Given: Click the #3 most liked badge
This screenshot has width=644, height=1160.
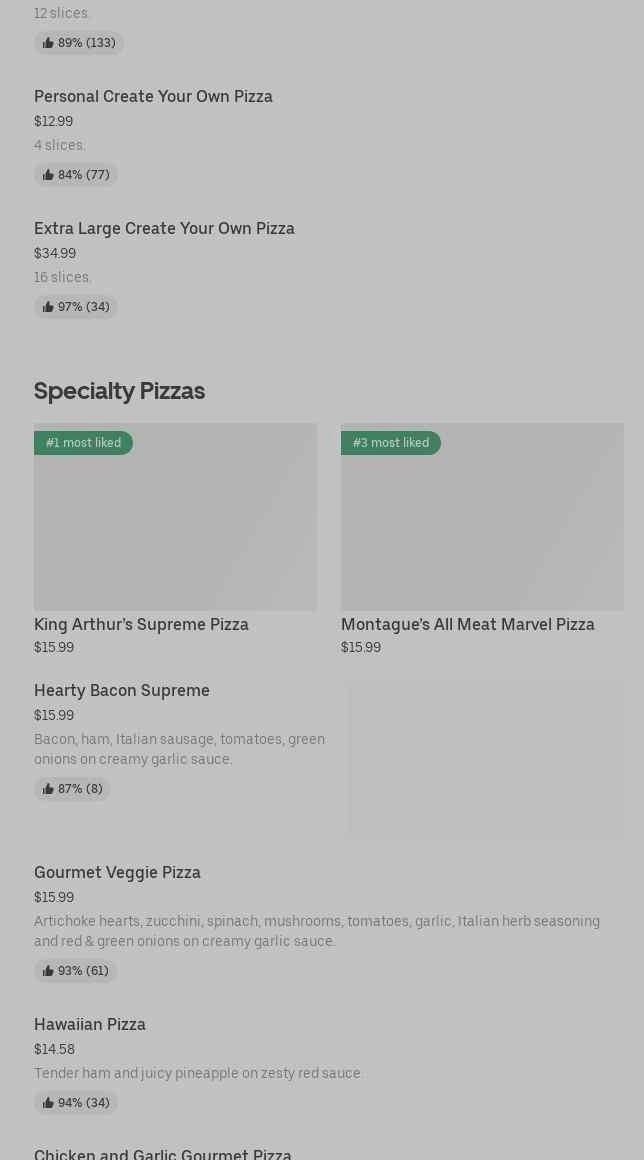Looking at the screenshot, I should (391, 443).
